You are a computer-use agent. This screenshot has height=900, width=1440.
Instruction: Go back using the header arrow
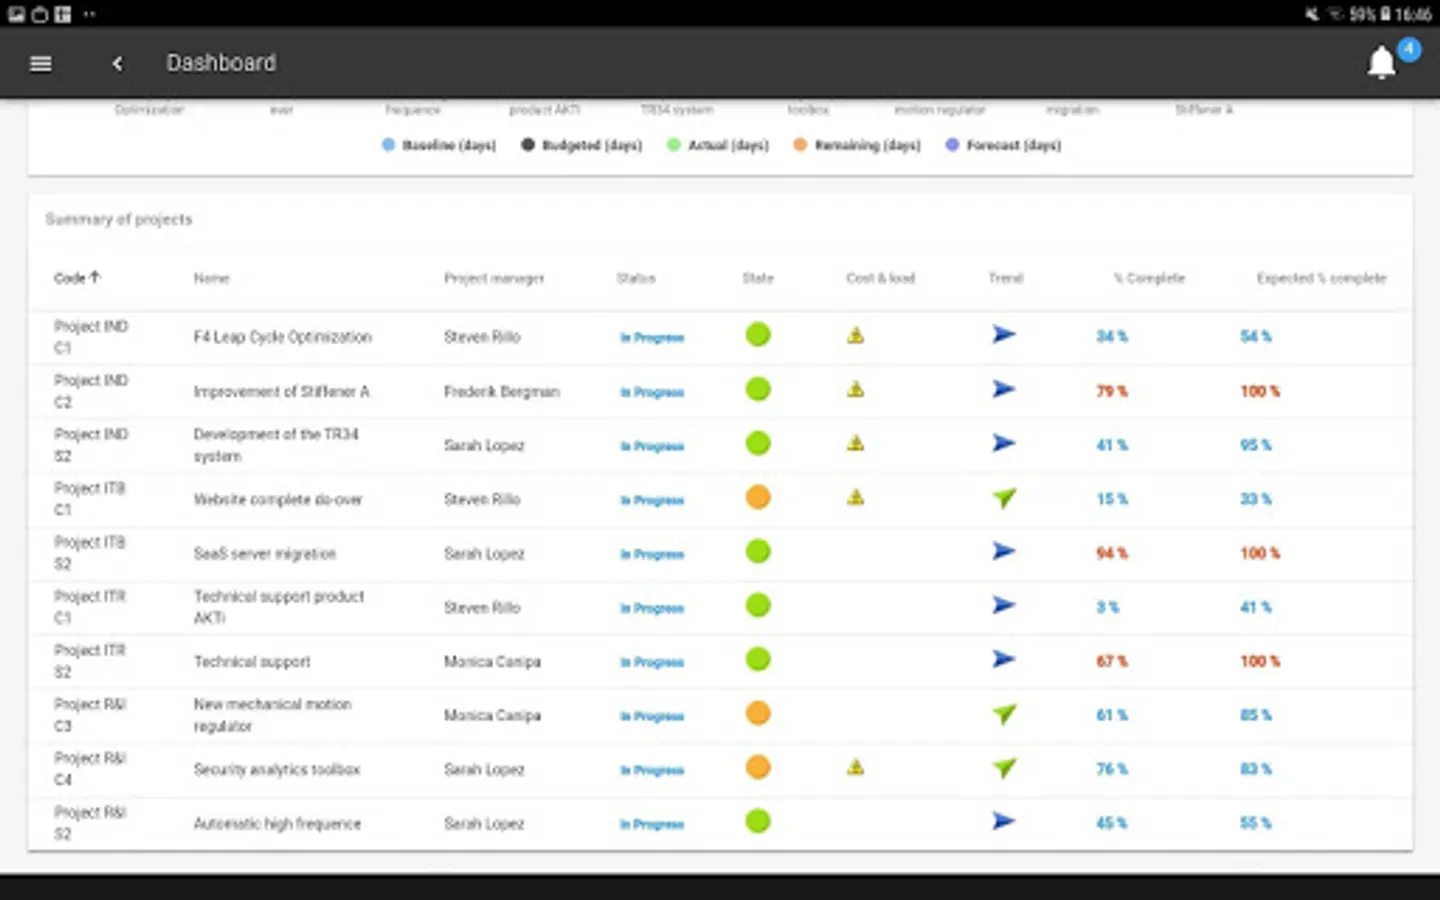point(117,63)
